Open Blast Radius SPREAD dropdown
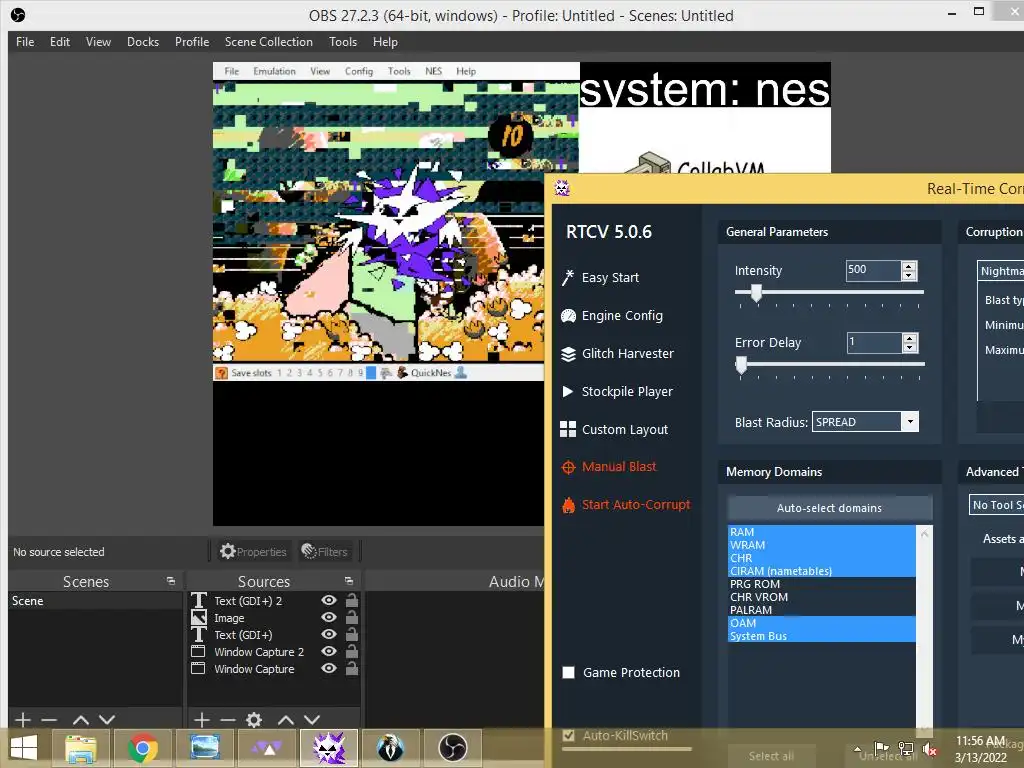 (910, 422)
